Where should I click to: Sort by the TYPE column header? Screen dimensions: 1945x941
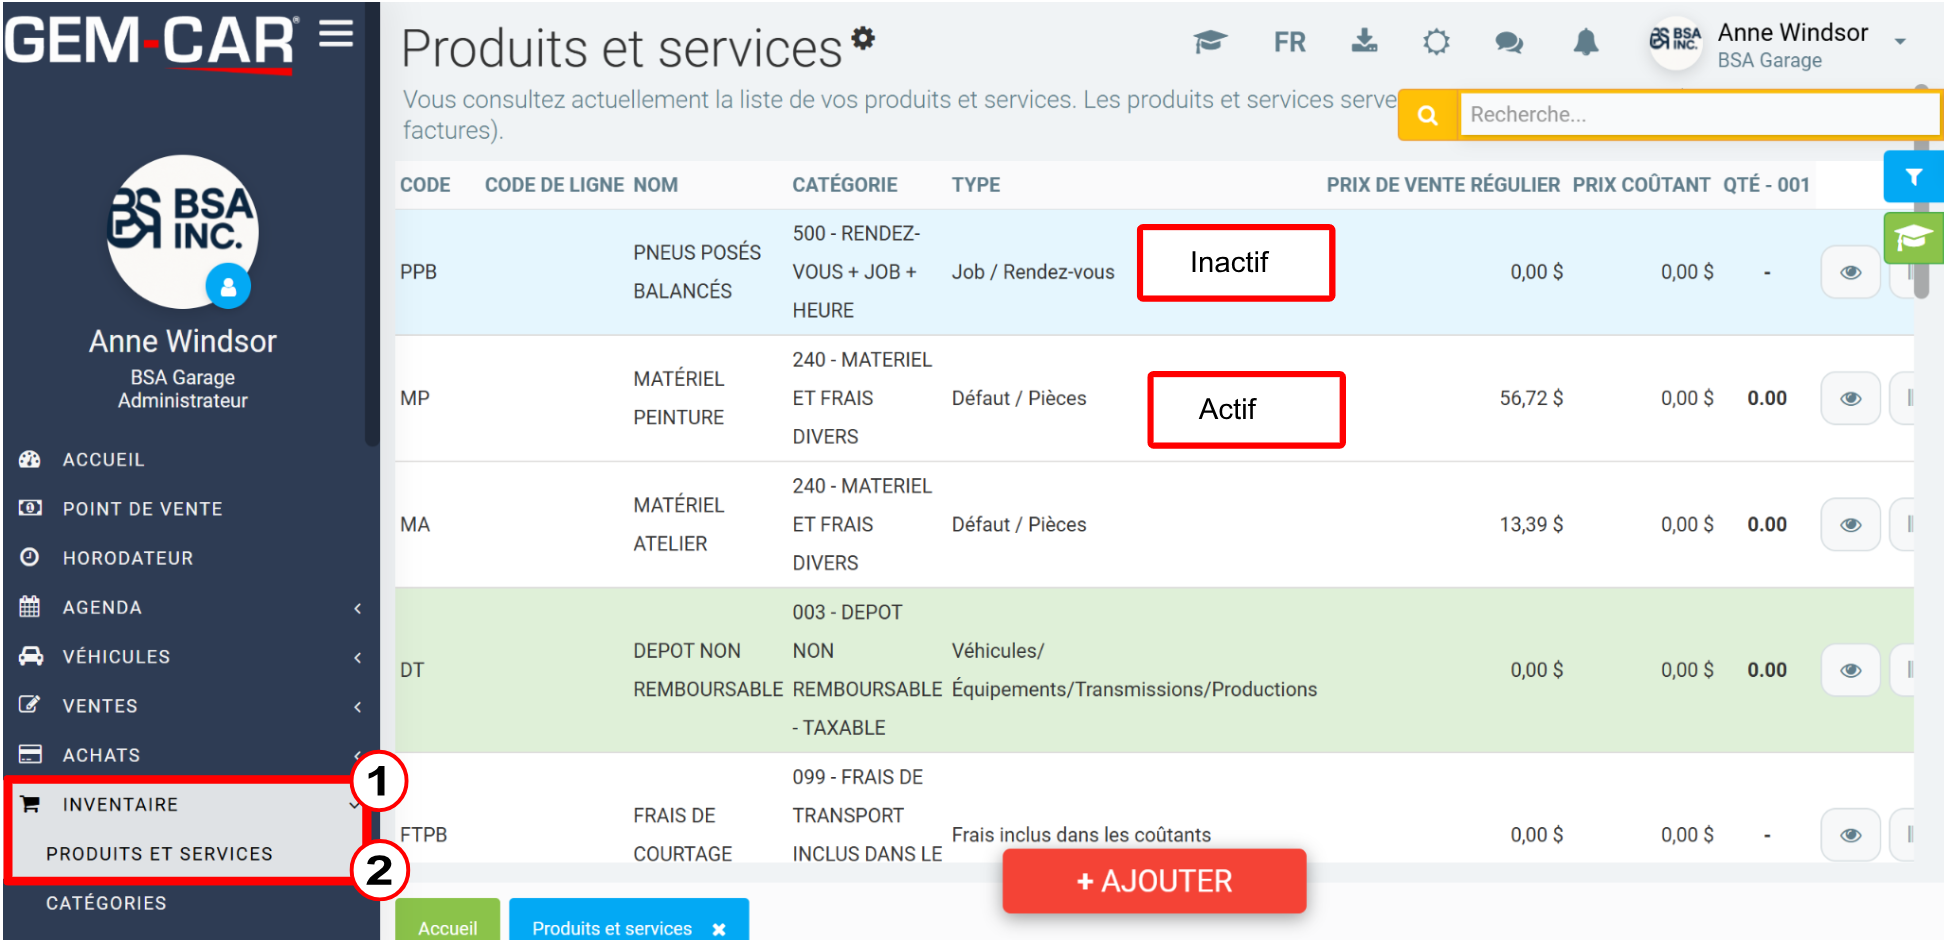[976, 185]
